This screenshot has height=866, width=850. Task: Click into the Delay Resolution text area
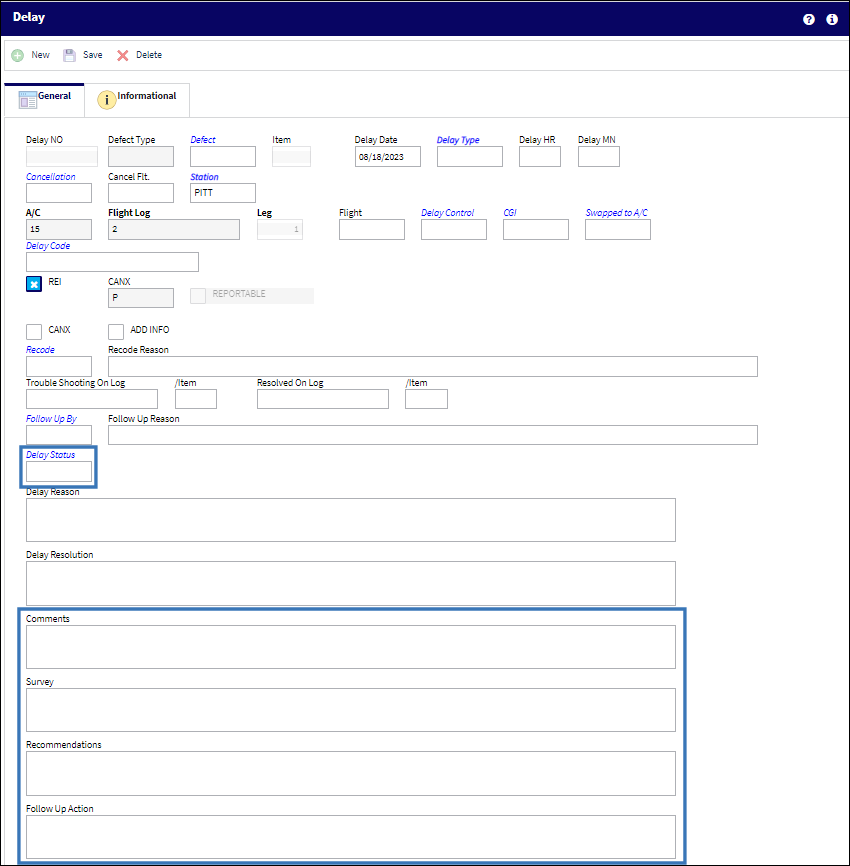click(351, 583)
